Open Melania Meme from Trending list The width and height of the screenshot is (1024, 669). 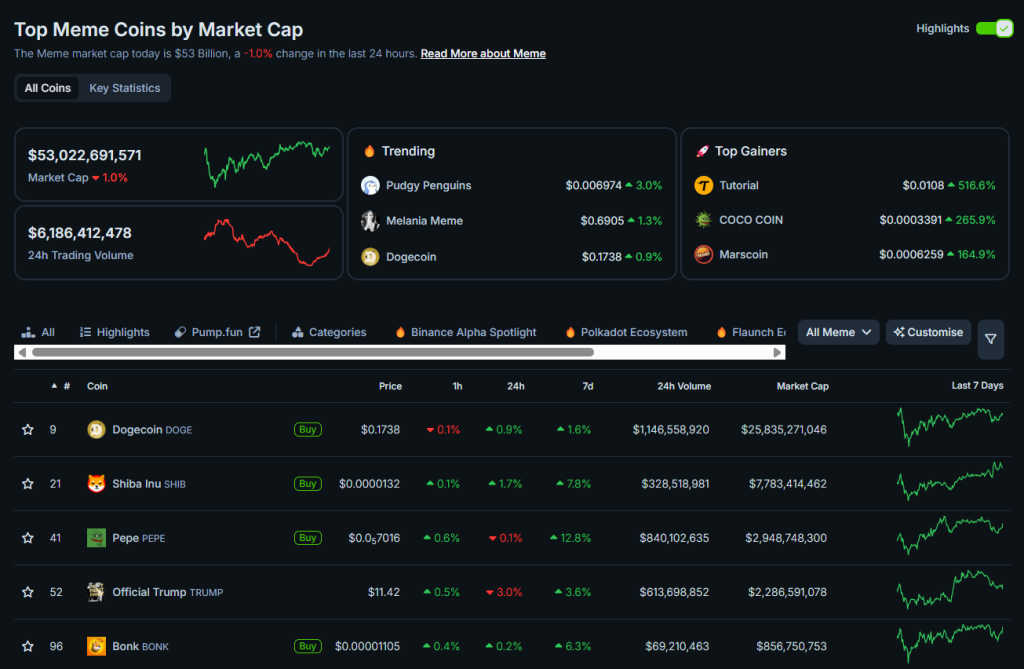pos(424,221)
